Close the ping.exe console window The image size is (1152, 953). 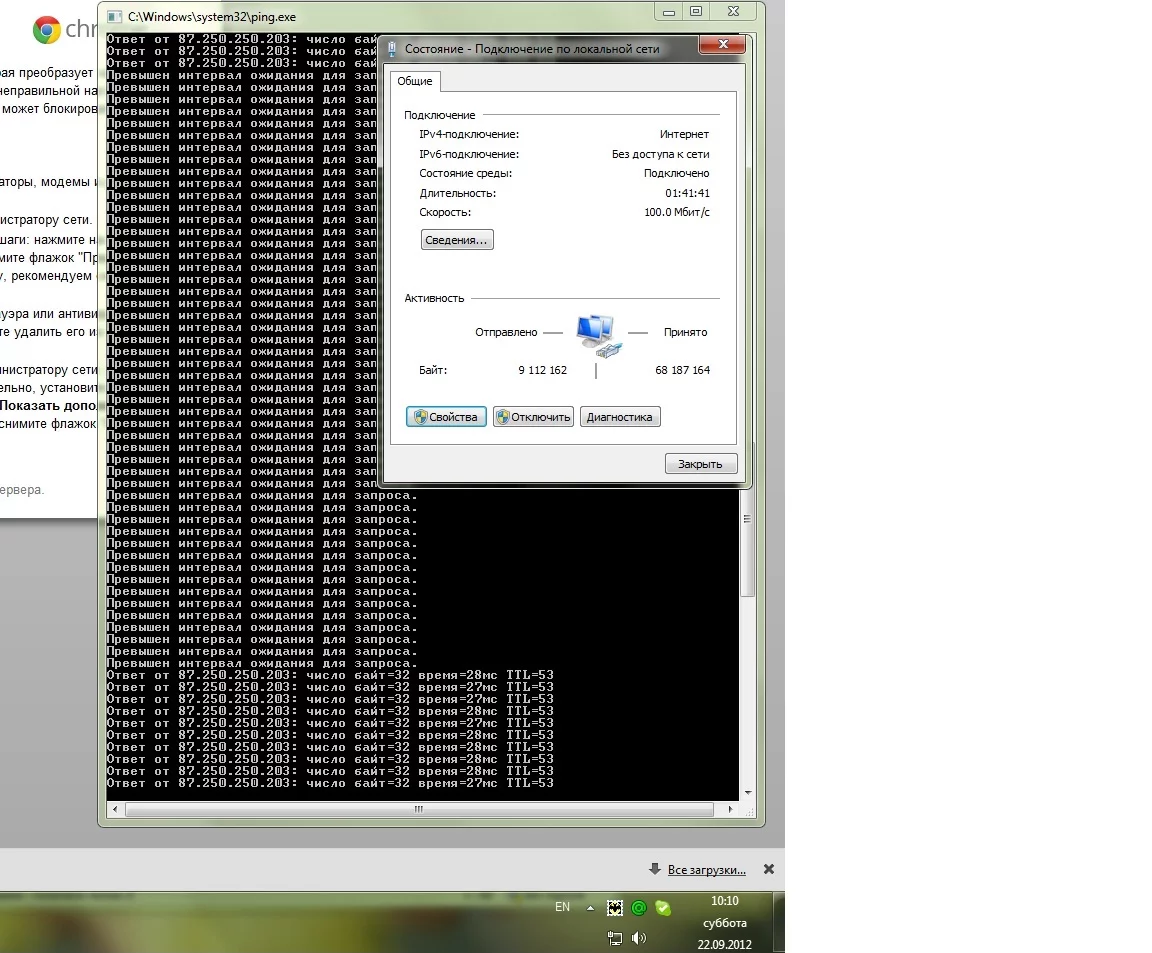733,12
